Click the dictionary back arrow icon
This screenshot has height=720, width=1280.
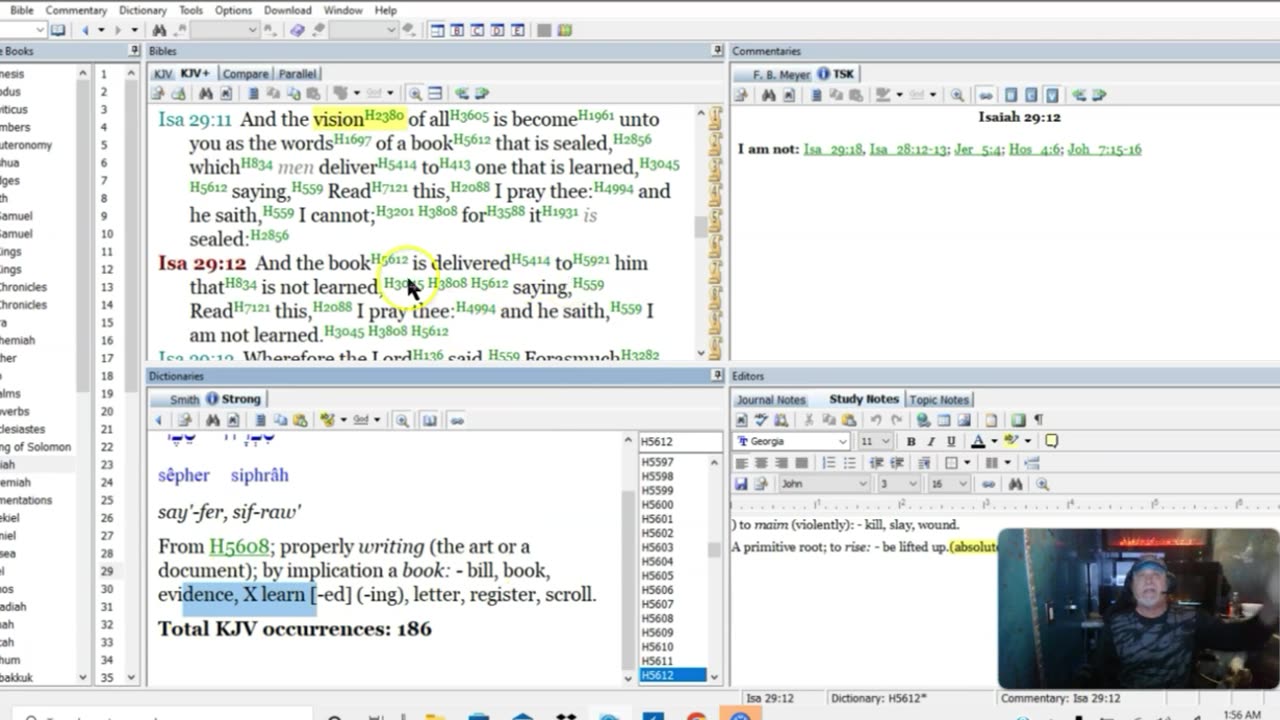click(158, 420)
